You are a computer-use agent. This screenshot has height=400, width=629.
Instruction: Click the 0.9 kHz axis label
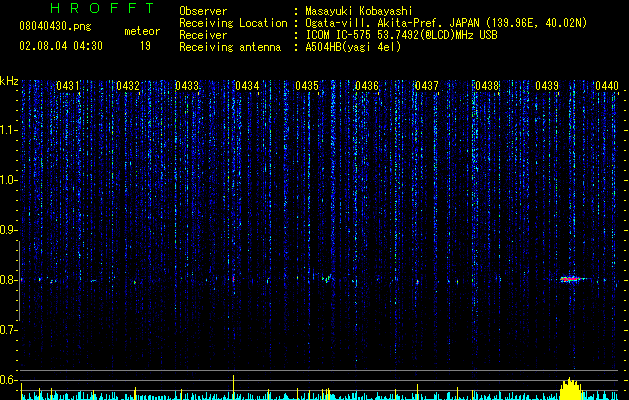coord(8,230)
